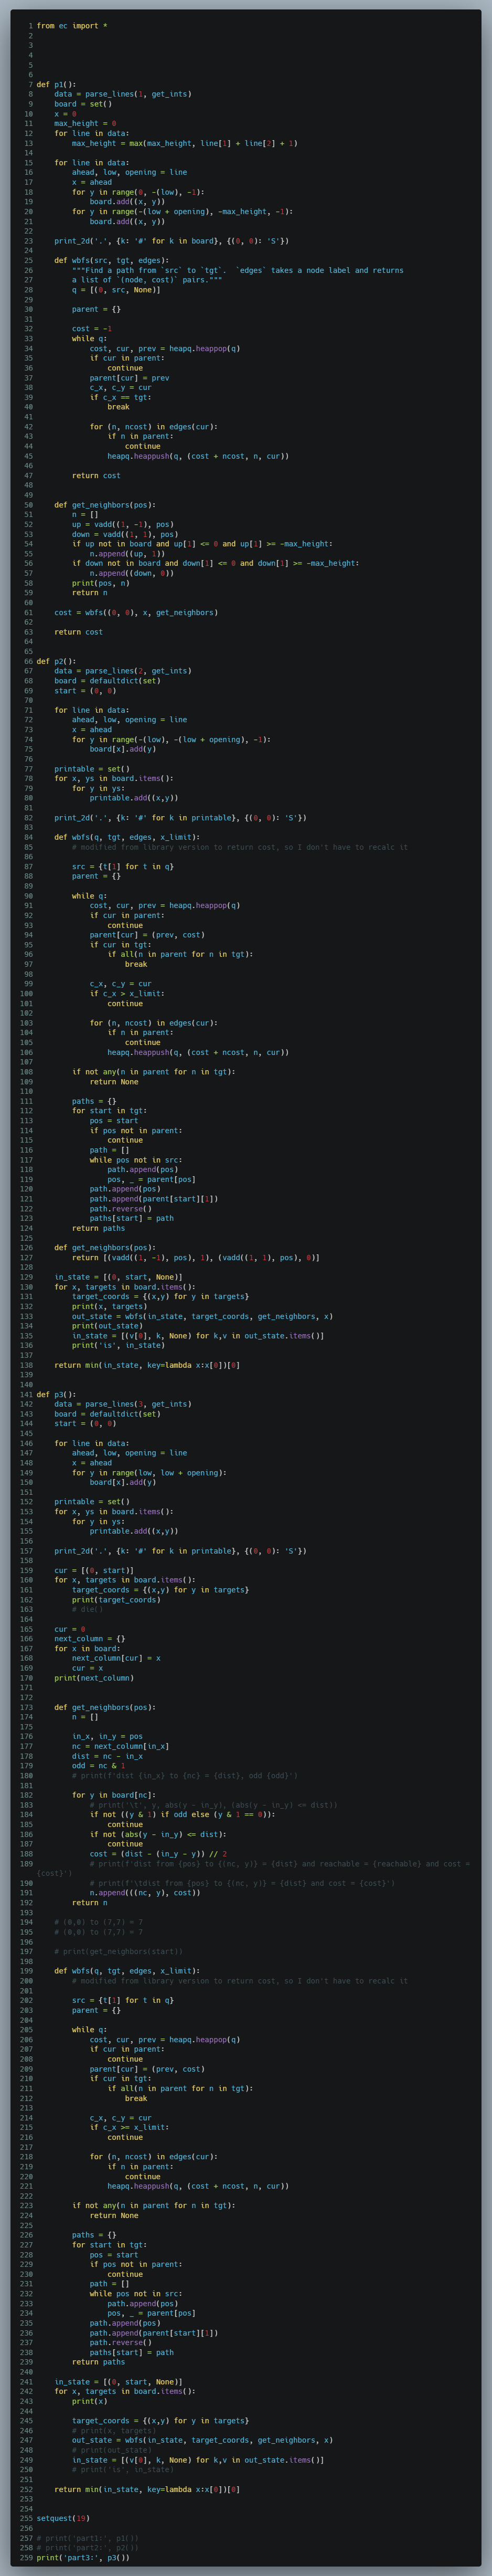The height and width of the screenshot is (2576, 492).
Task: Click the 'board = set()' line
Action: [x=83, y=104]
